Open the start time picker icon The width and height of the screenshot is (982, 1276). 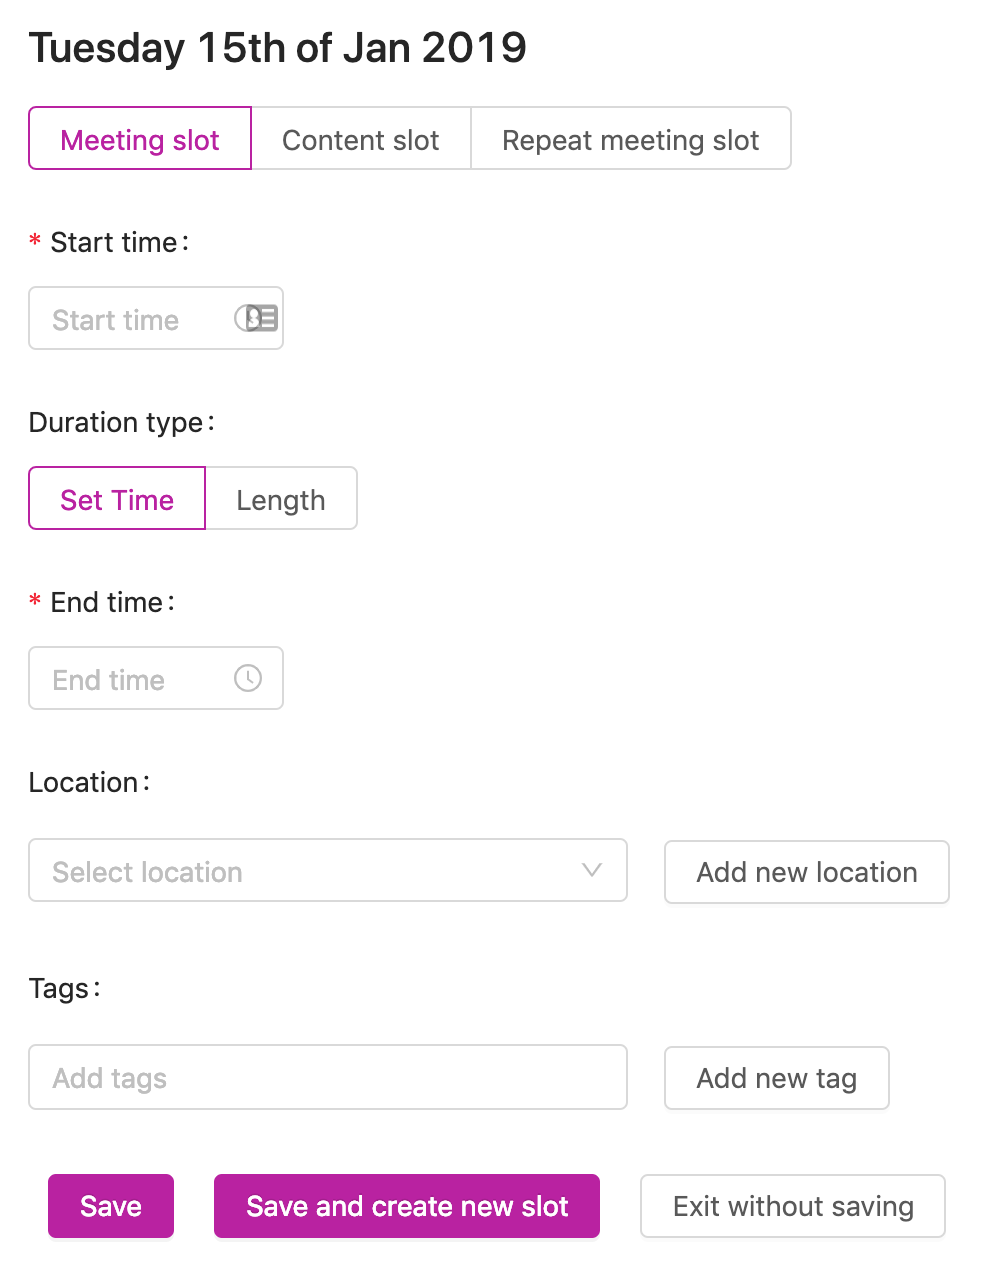click(x=257, y=318)
